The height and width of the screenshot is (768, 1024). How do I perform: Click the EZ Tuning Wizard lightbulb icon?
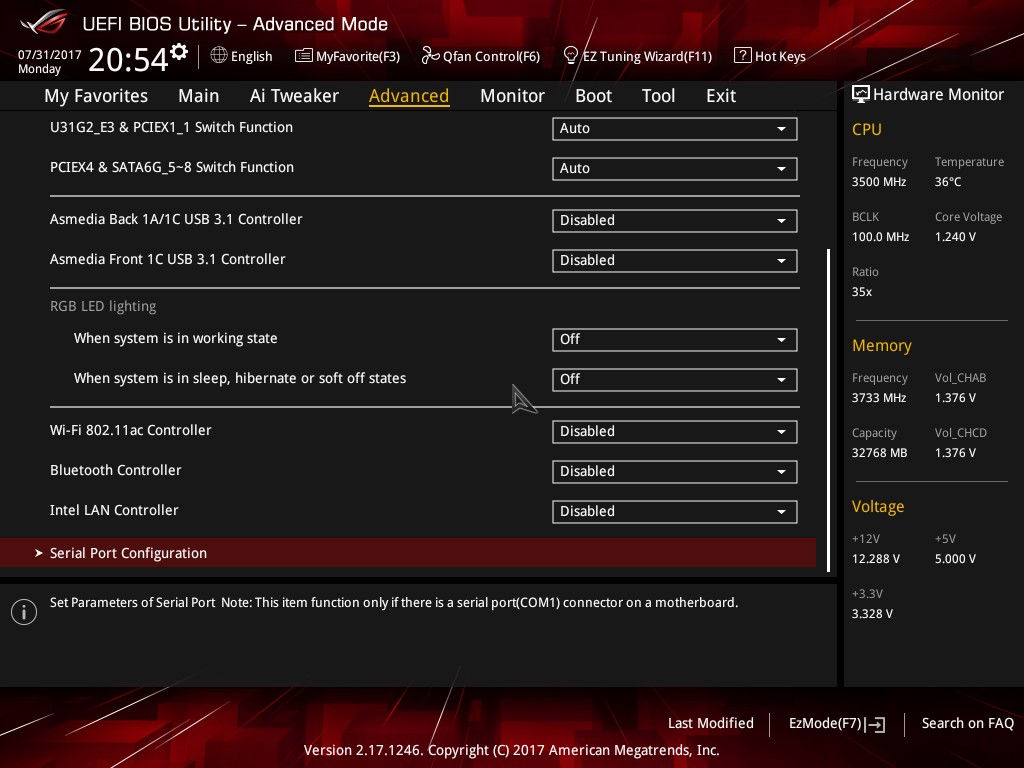click(x=570, y=56)
